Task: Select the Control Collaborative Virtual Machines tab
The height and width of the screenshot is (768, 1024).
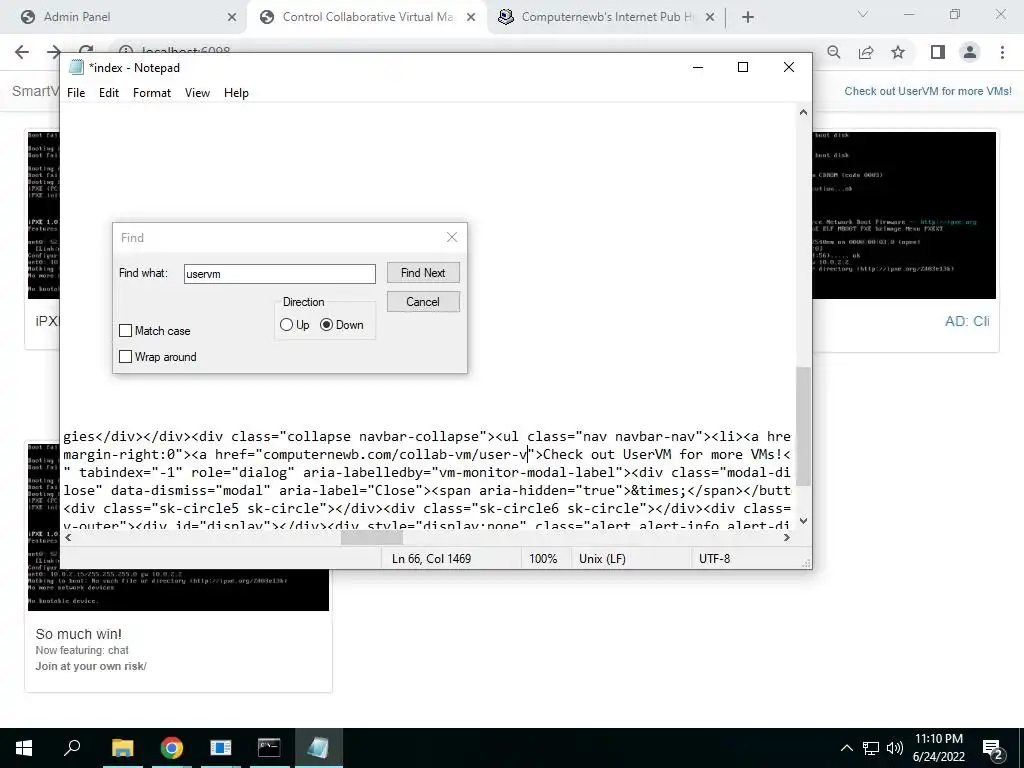Action: (368, 17)
